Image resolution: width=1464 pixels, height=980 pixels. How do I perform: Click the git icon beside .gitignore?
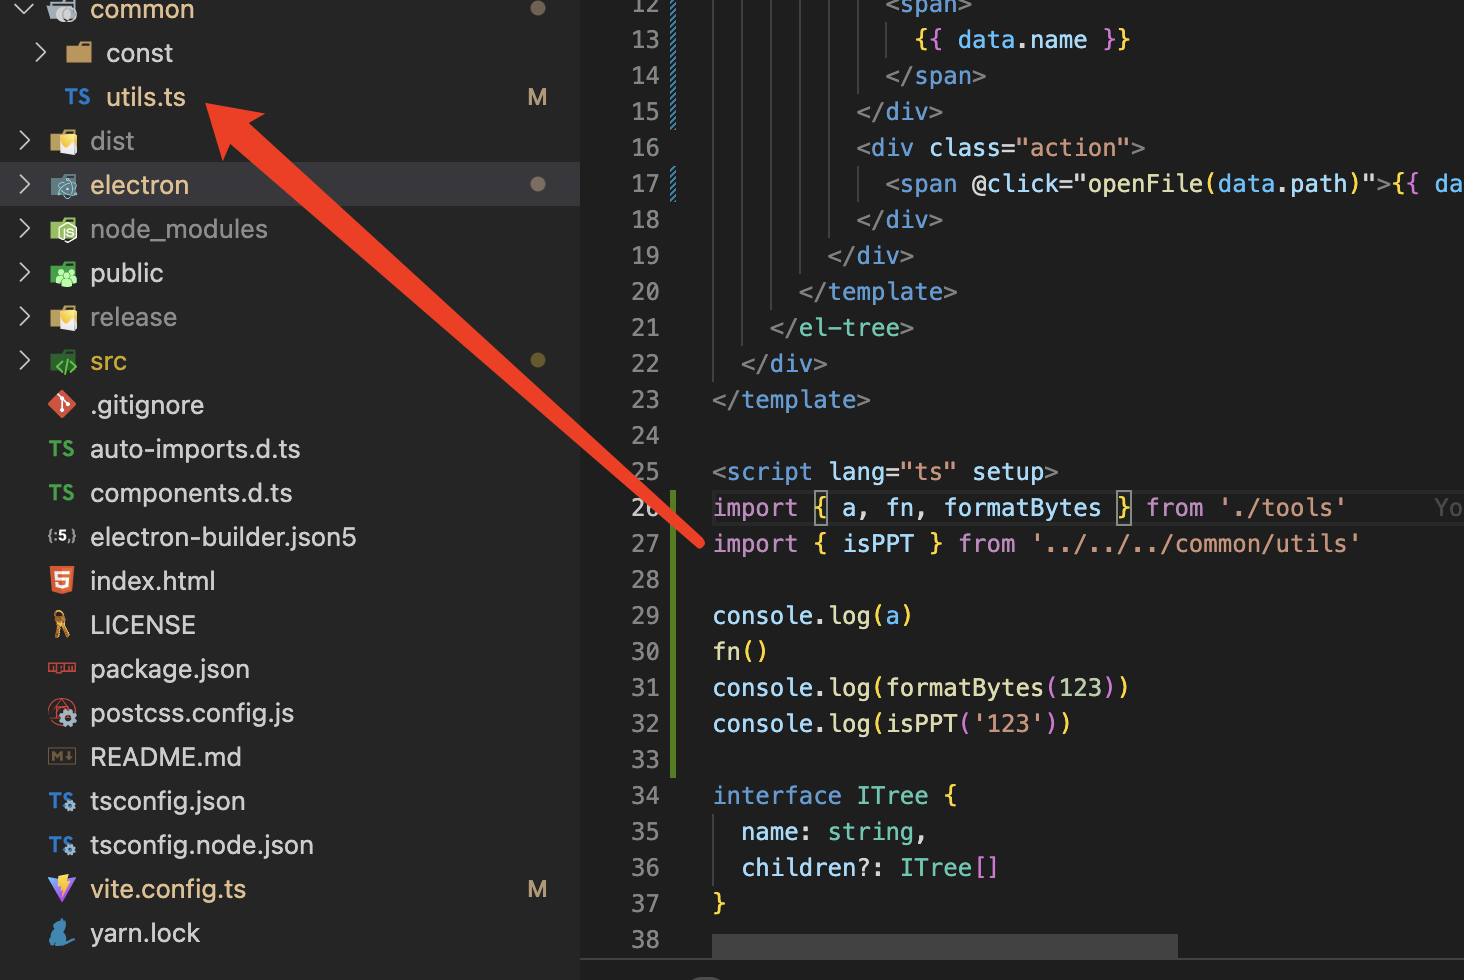pyautogui.click(x=61, y=404)
